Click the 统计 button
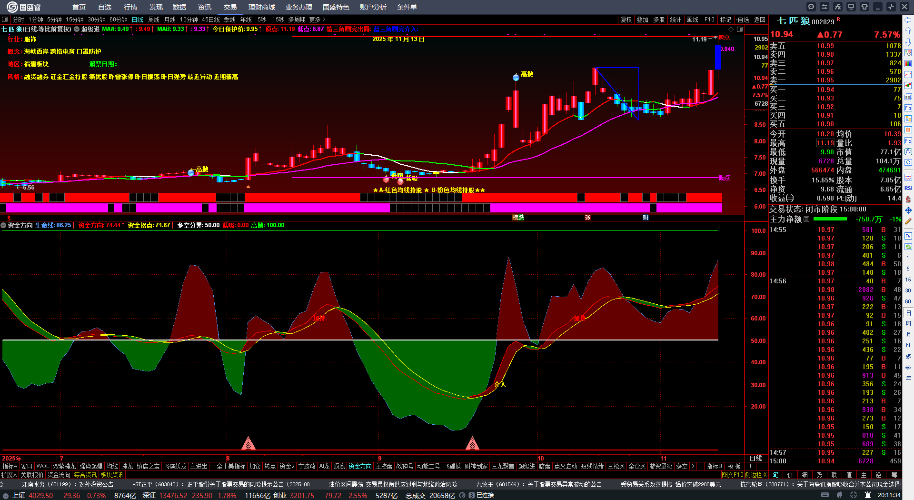Viewport: 914px width, 500px height. (676, 19)
